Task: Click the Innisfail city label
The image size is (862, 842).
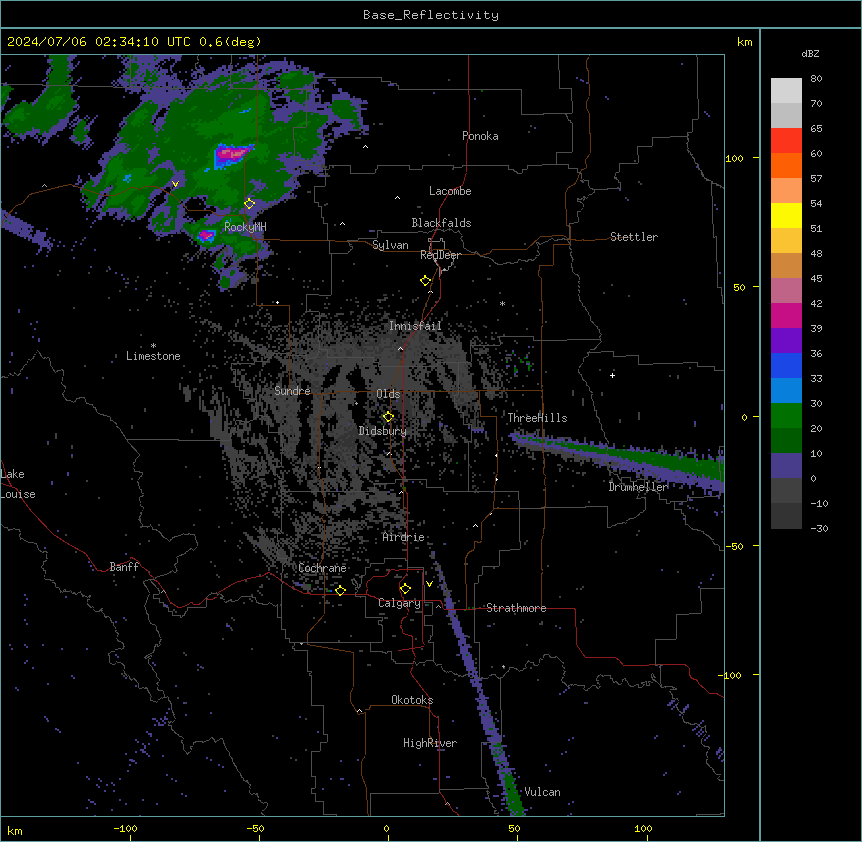Action: tap(415, 326)
